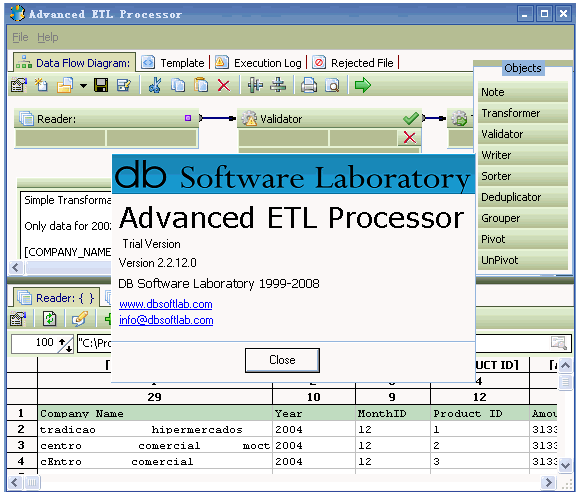This screenshot has height=494, width=578.
Task: Select Writer in the Objects panel
Action: click(x=523, y=155)
